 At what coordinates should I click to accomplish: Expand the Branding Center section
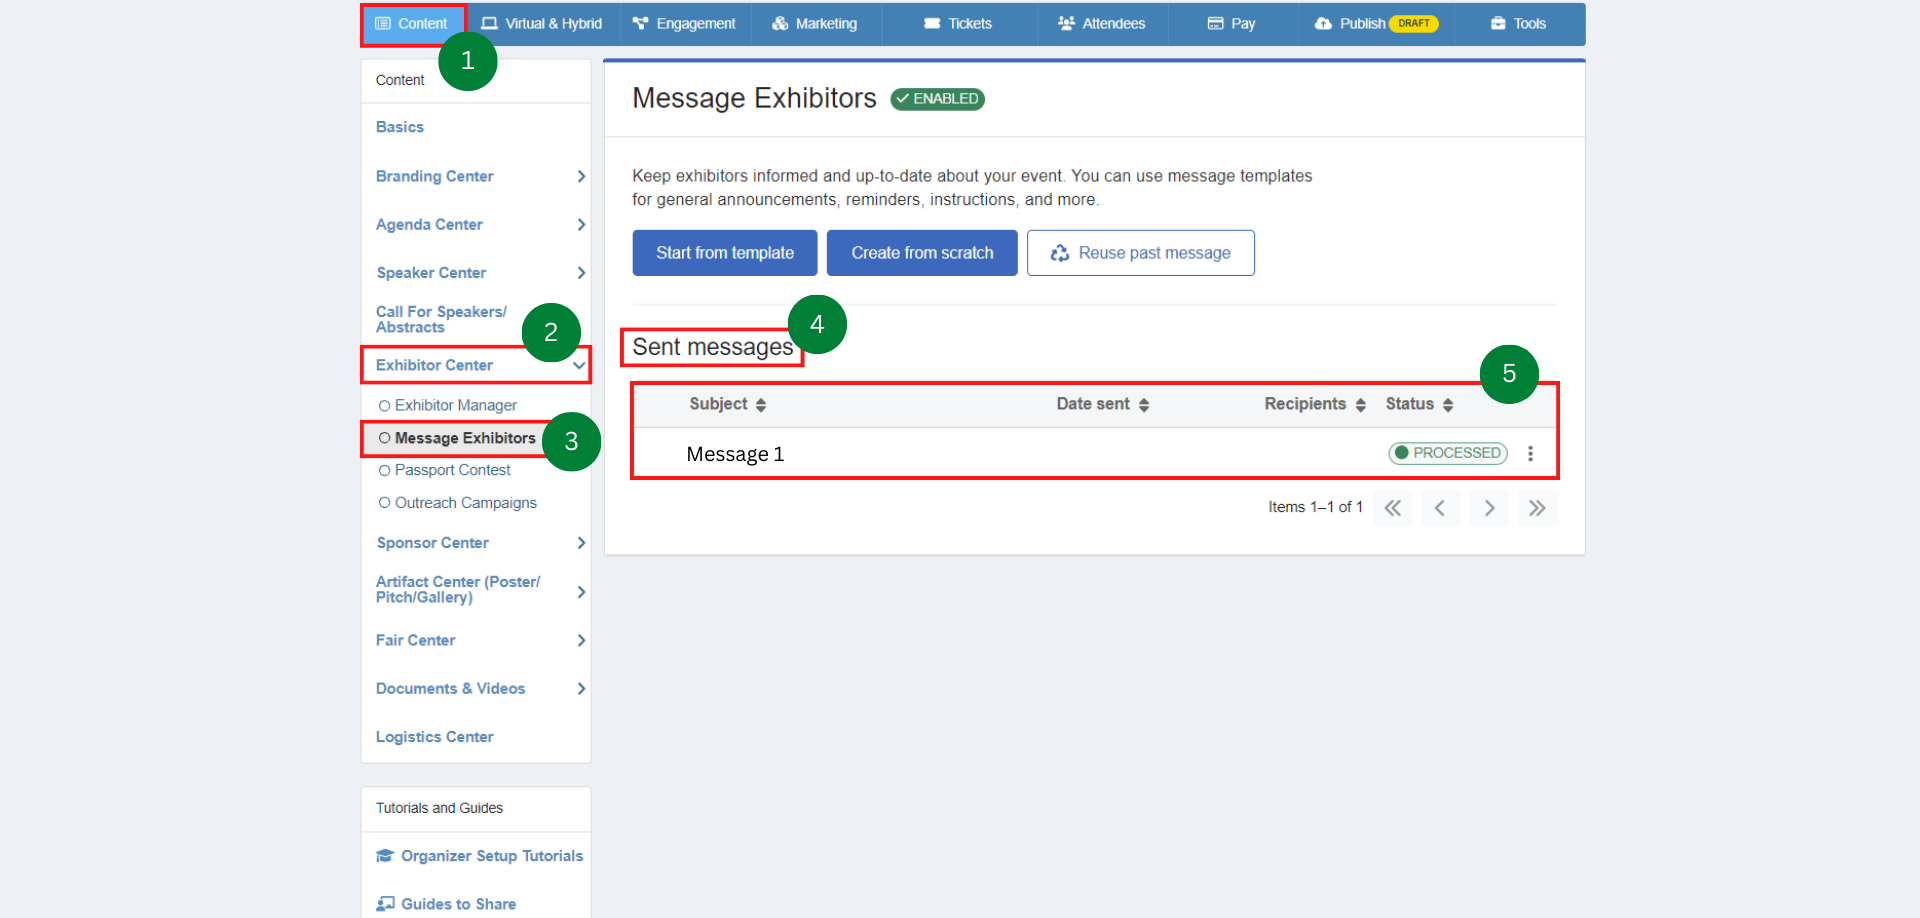(x=581, y=176)
